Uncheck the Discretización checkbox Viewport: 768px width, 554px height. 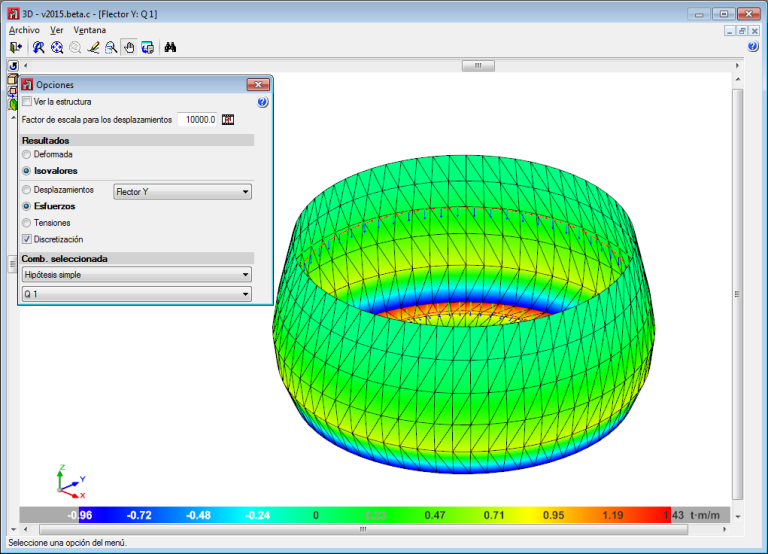27,239
